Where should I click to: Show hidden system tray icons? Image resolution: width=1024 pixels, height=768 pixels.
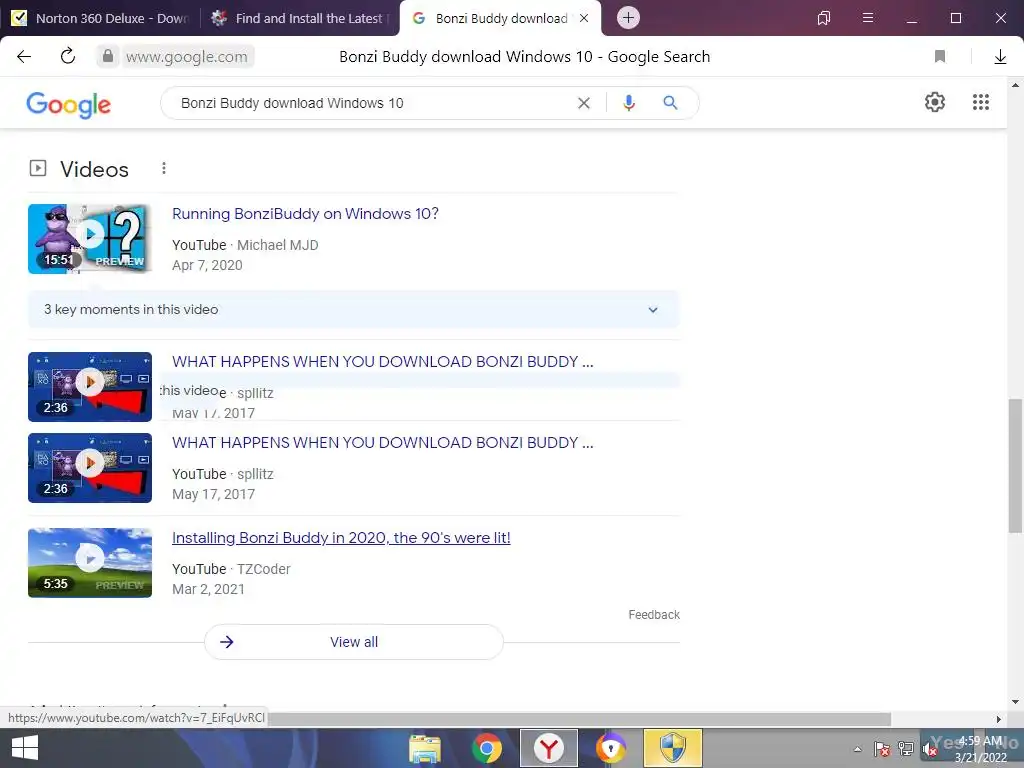pos(857,749)
